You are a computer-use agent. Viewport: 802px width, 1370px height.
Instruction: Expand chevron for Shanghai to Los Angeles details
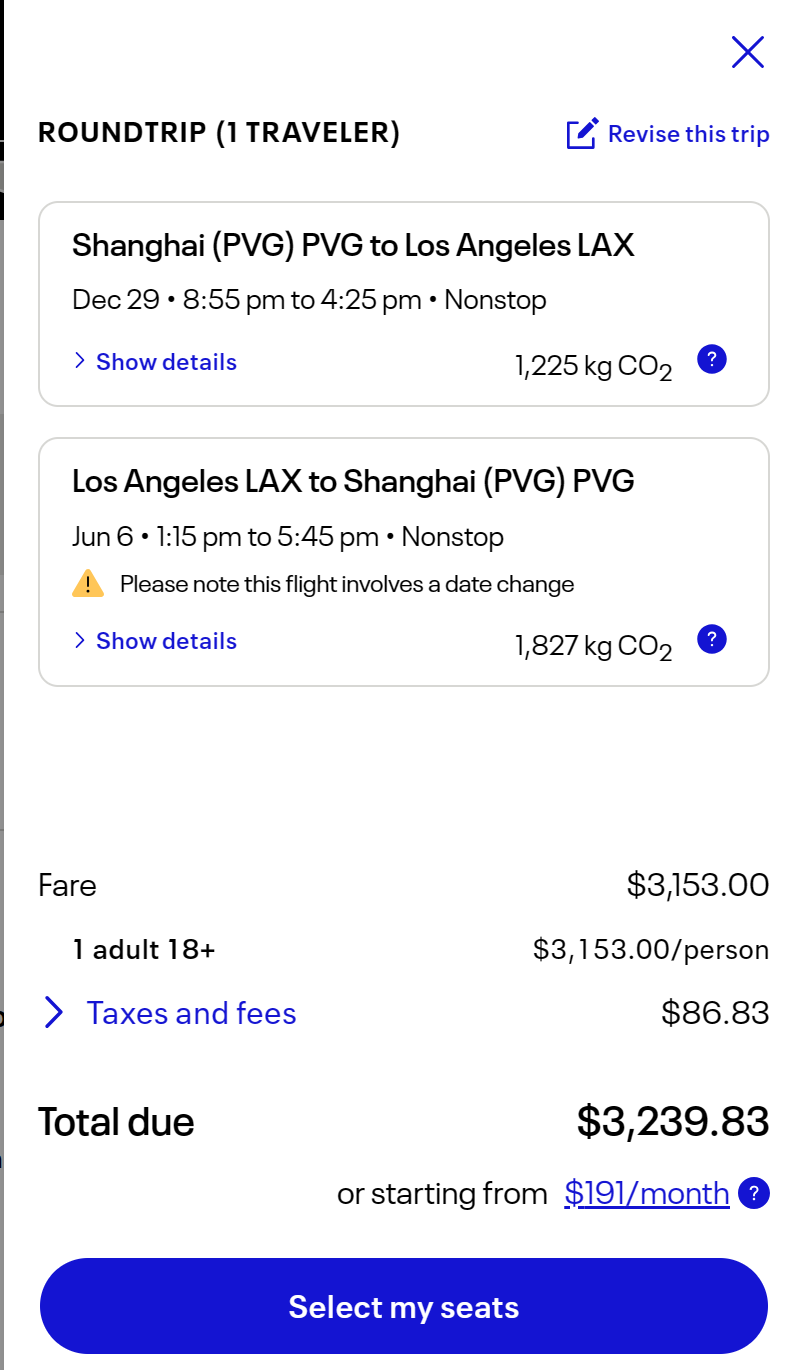click(80, 362)
